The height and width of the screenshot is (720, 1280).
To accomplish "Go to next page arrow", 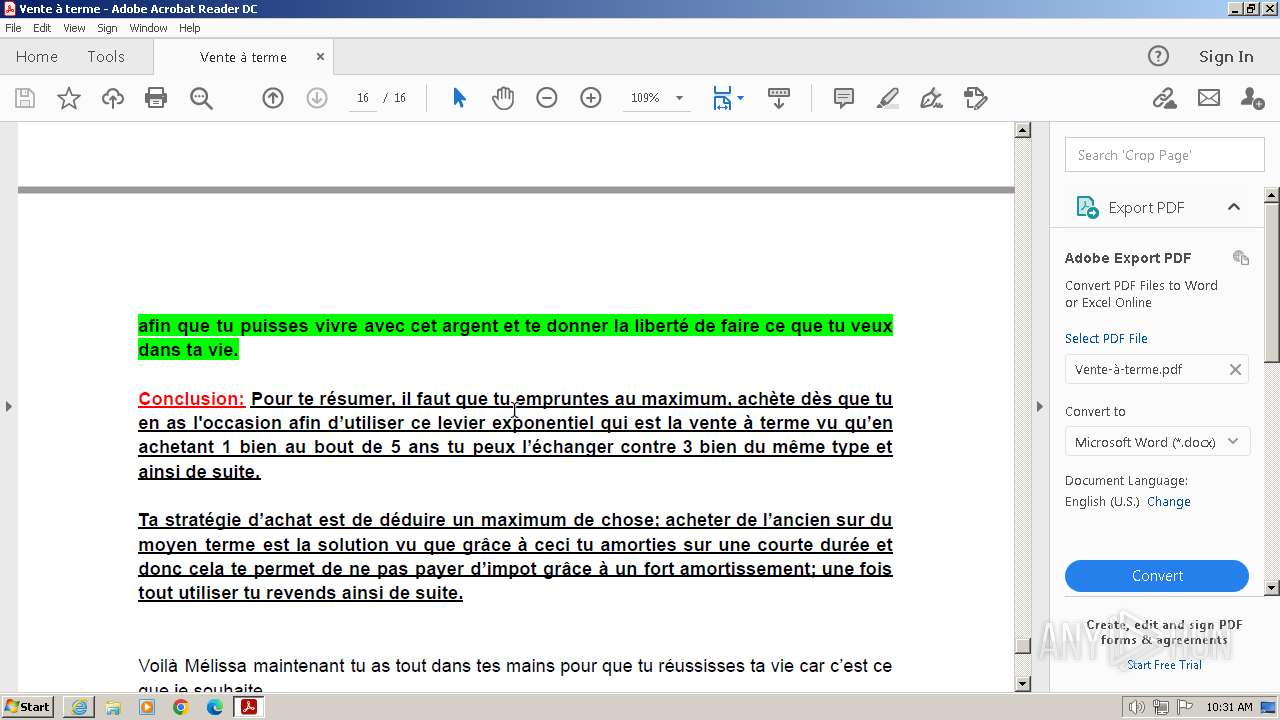I will 317,98.
